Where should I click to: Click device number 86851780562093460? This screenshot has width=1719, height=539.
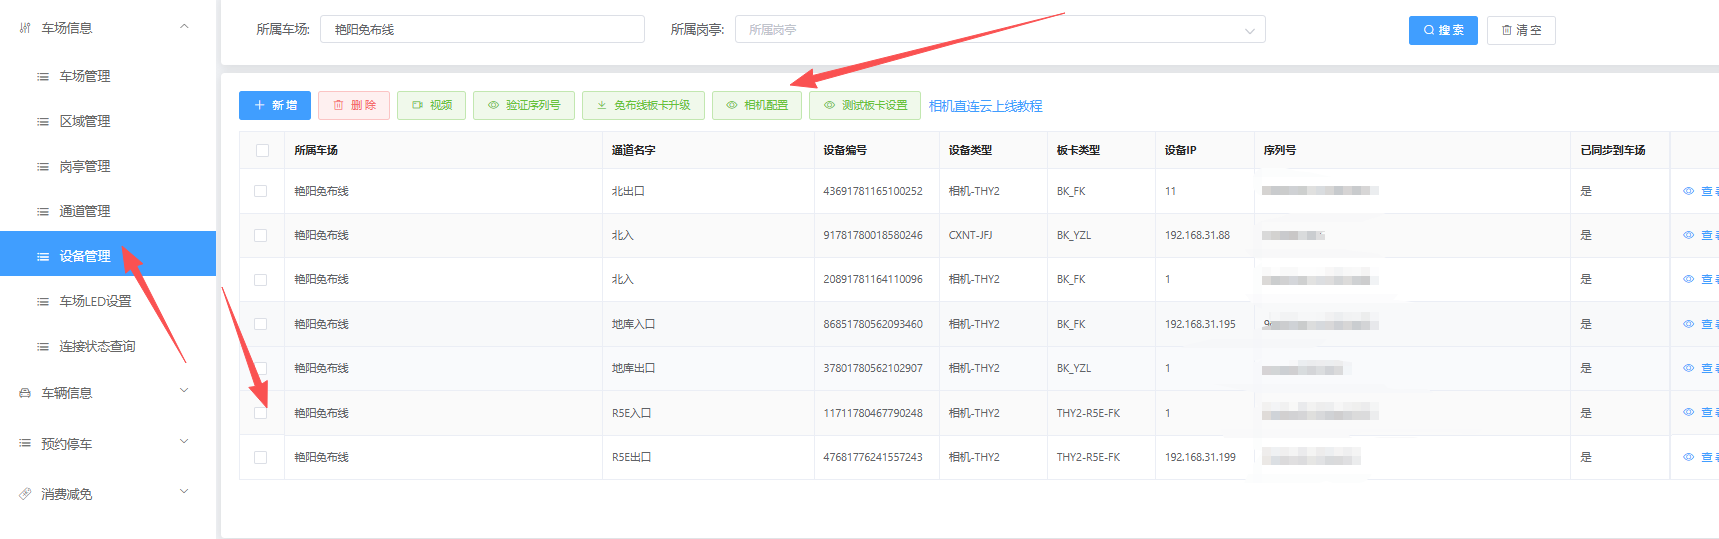[873, 324]
